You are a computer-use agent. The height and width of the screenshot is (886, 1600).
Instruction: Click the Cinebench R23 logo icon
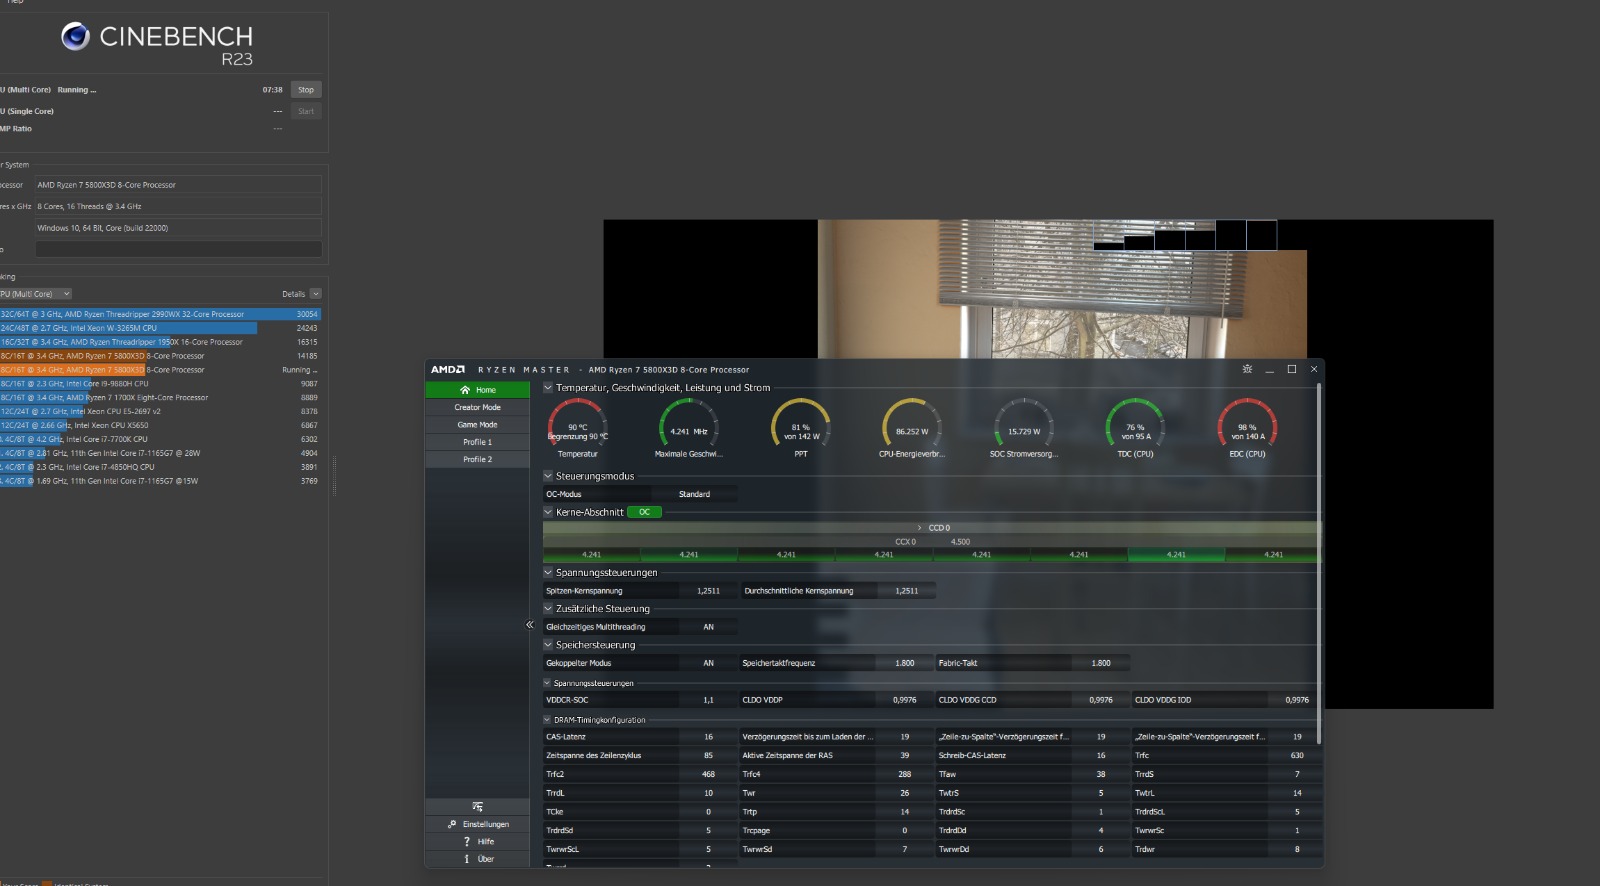(x=75, y=36)
